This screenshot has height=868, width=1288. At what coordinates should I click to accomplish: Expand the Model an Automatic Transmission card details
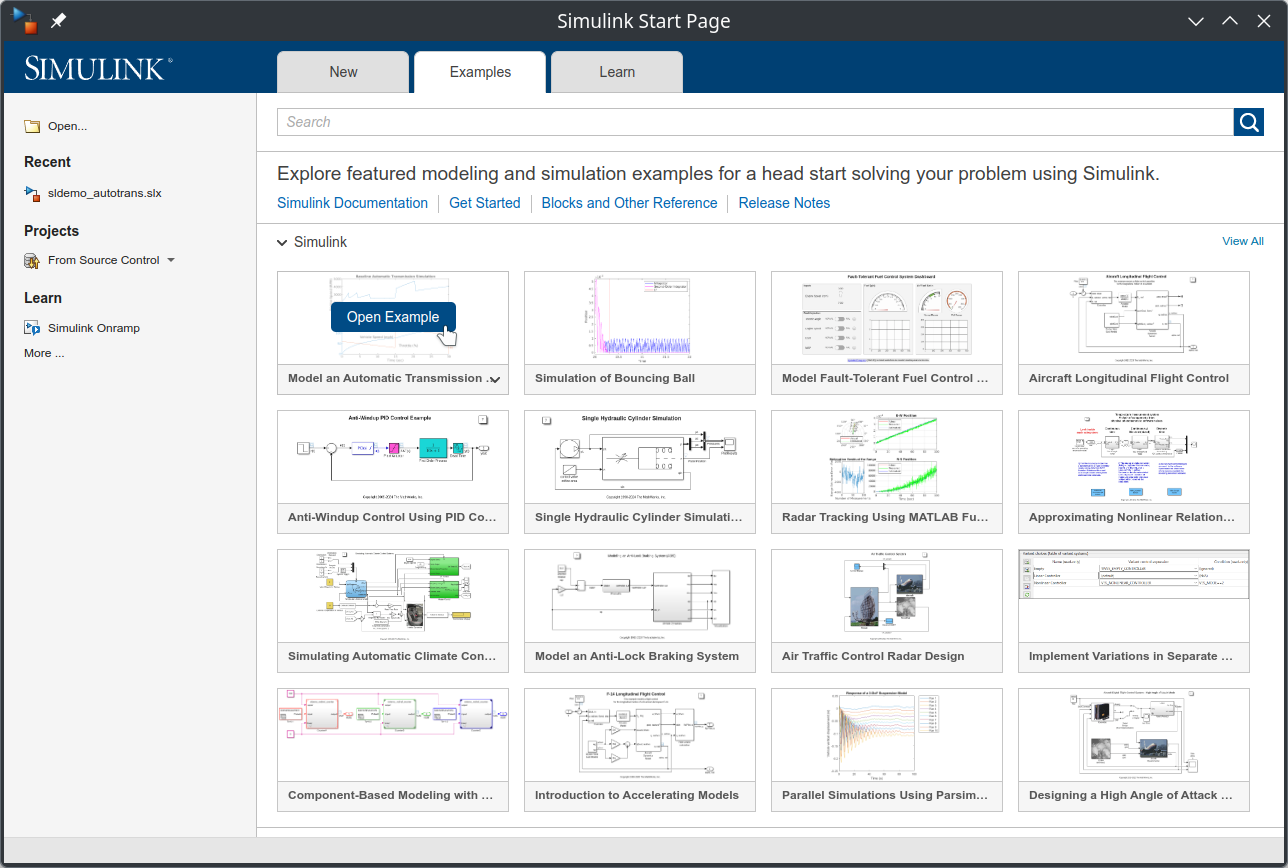[x=494, y=379]
